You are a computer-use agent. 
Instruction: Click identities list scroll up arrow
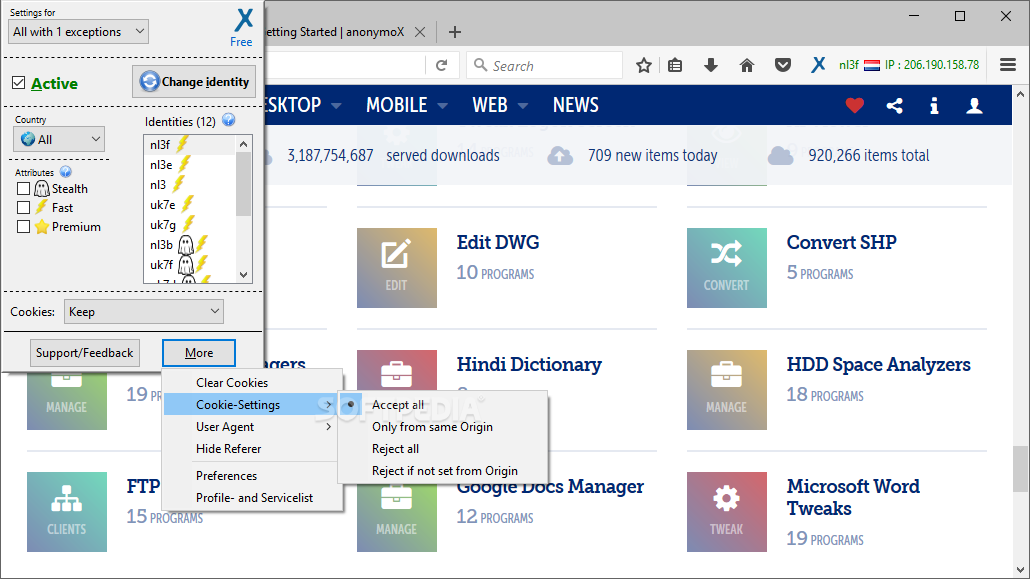coord(244,144)
